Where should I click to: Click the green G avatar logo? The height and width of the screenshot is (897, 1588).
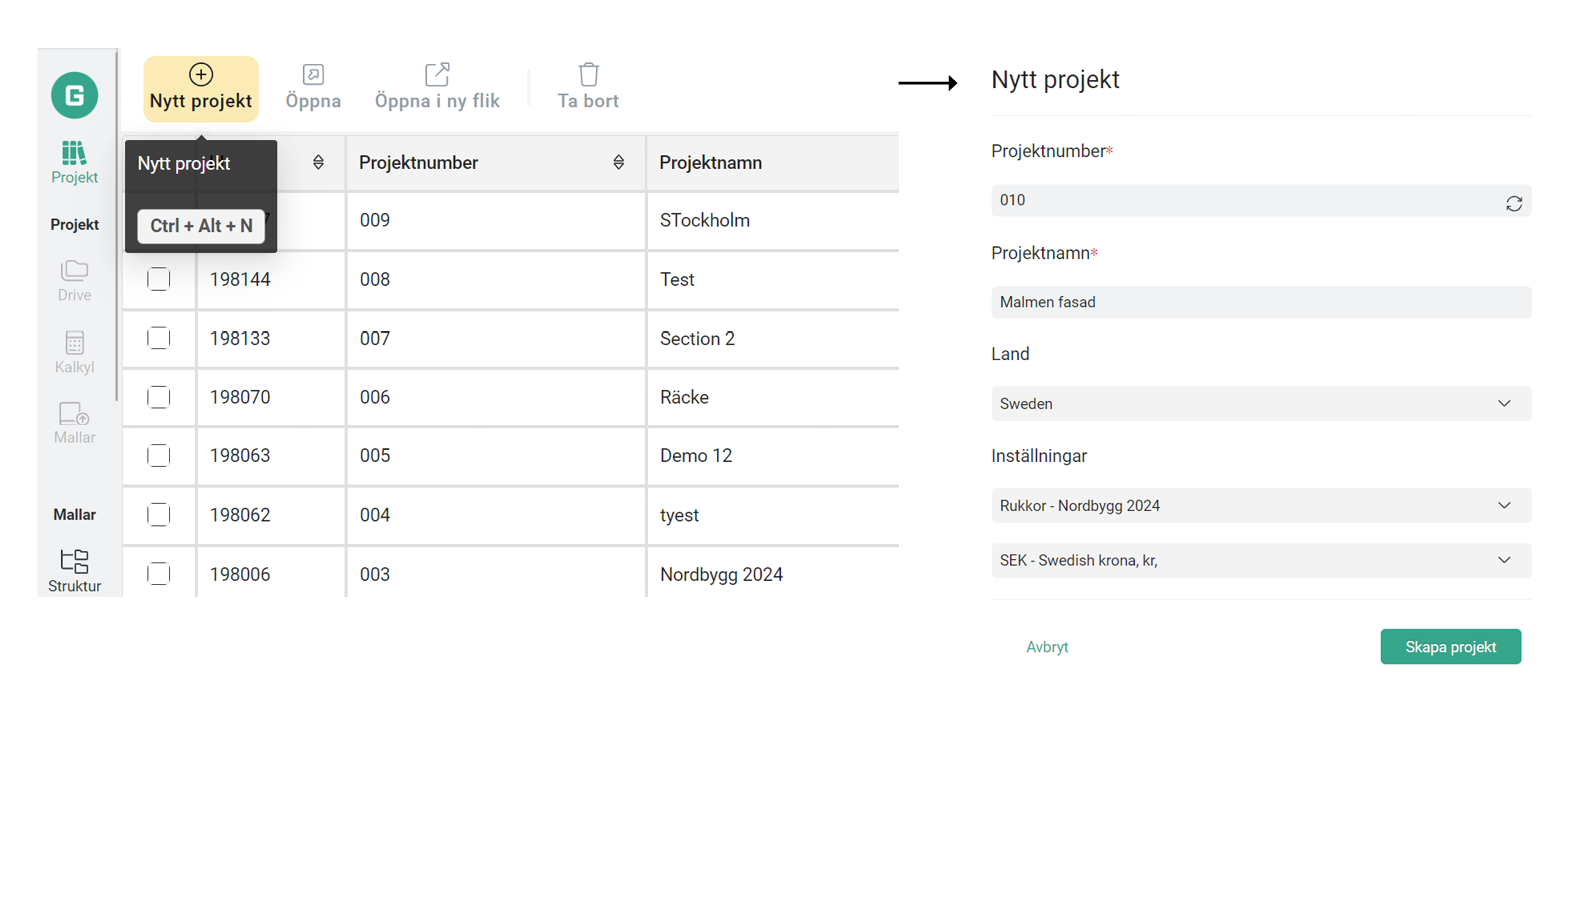(x=74, y=95)
